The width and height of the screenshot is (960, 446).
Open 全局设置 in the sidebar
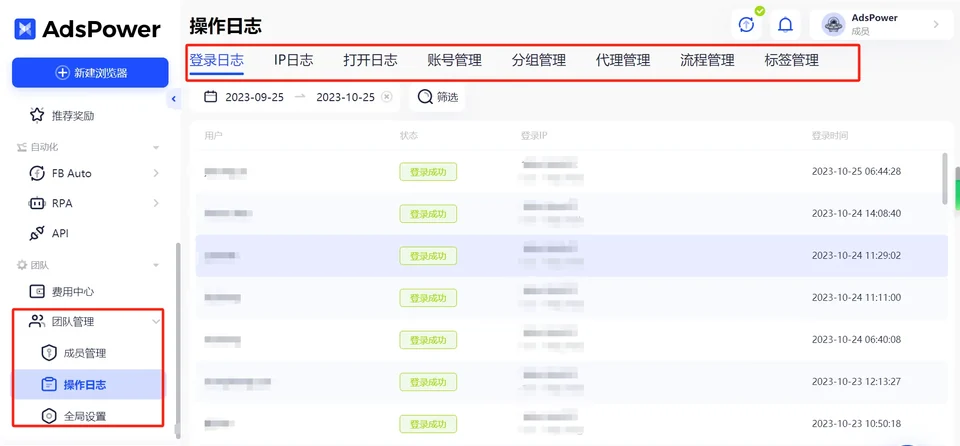point(85,416)
